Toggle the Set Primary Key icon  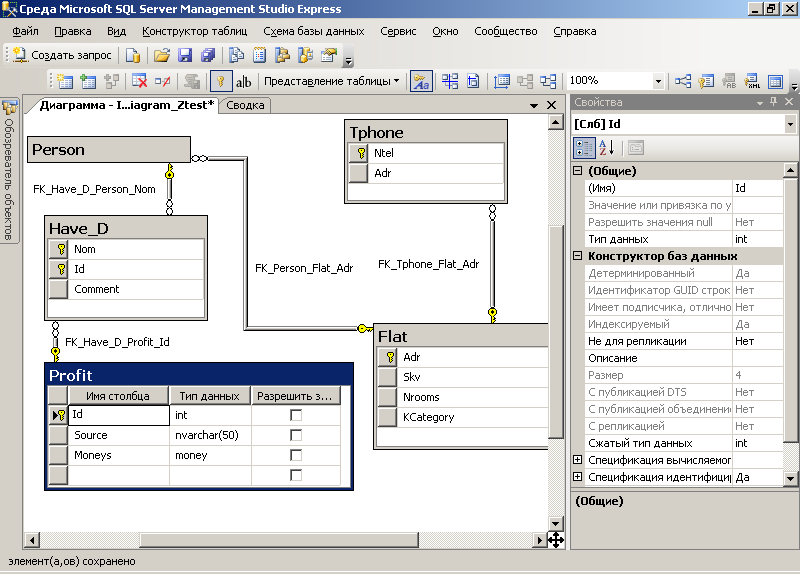[x=221, y=81]
